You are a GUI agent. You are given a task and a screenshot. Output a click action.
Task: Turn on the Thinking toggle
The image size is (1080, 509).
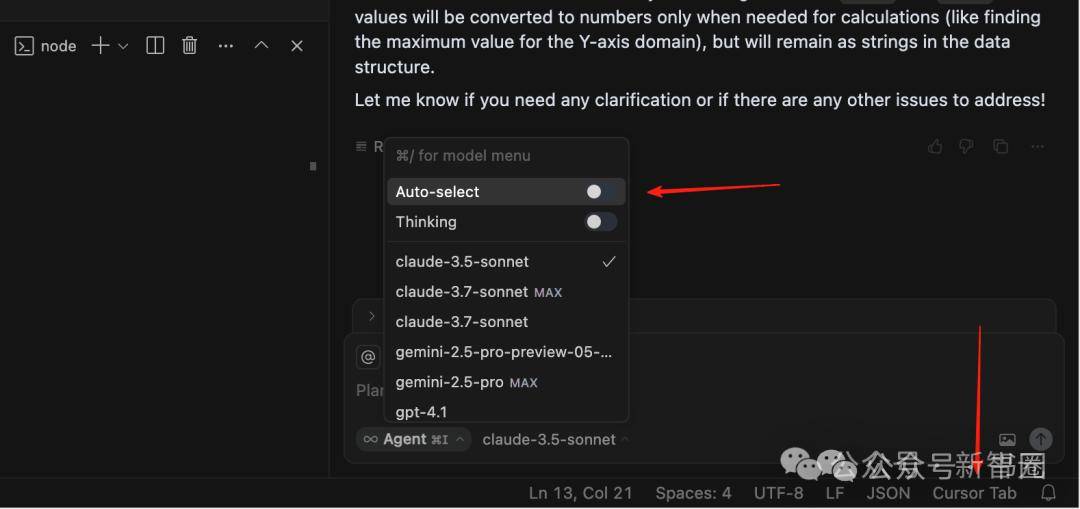coord(601,222)
